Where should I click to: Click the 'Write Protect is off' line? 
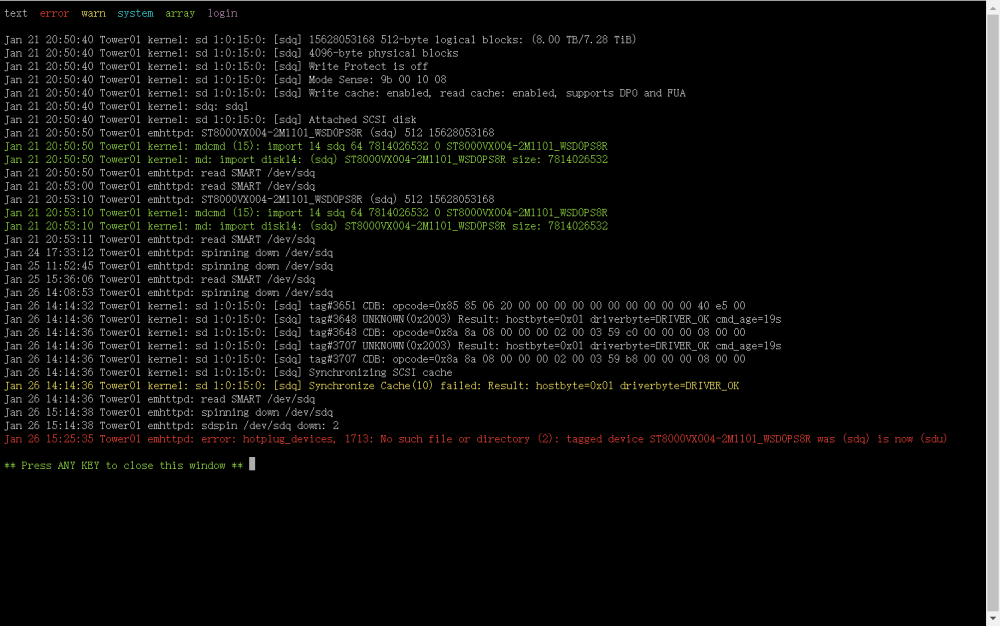click(x=216, y=66)
